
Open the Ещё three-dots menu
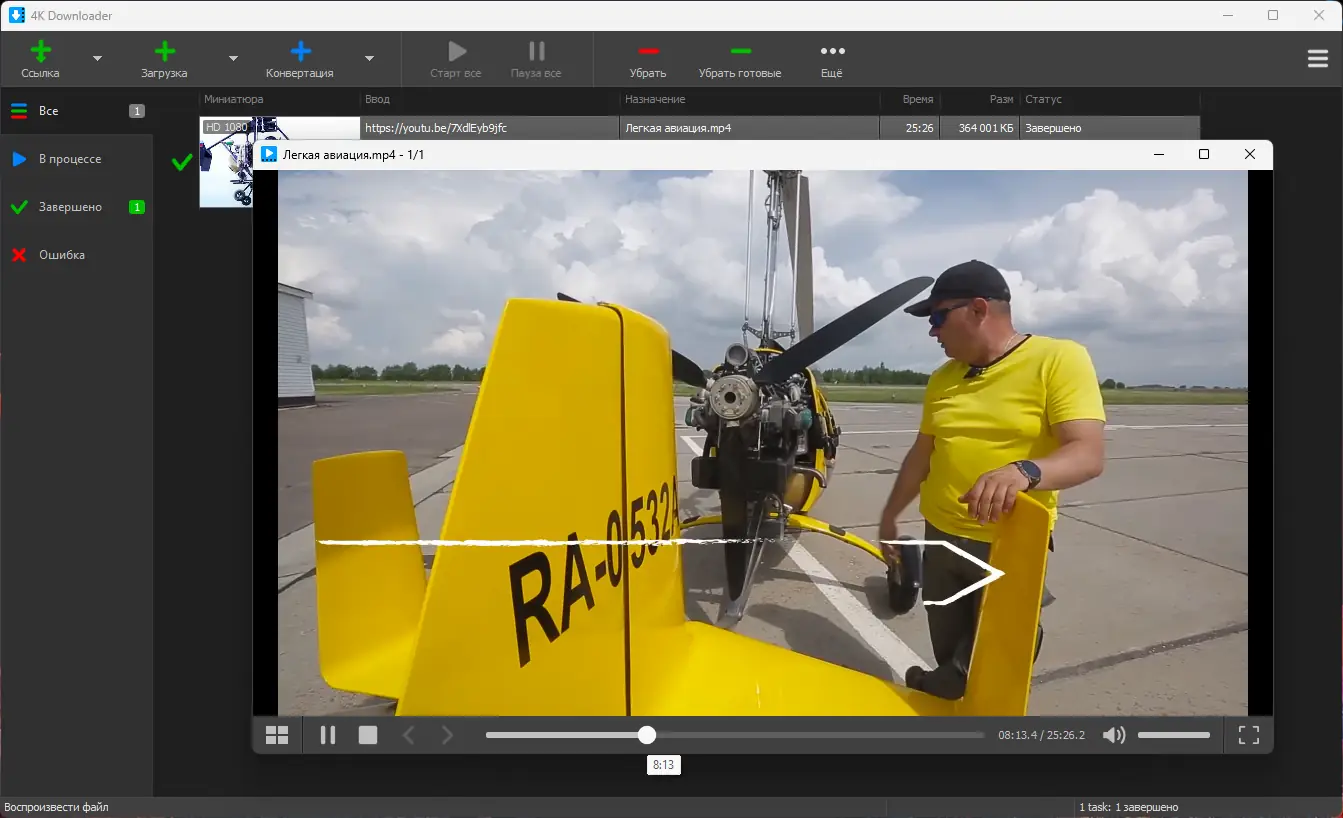[x=832, y=52]
